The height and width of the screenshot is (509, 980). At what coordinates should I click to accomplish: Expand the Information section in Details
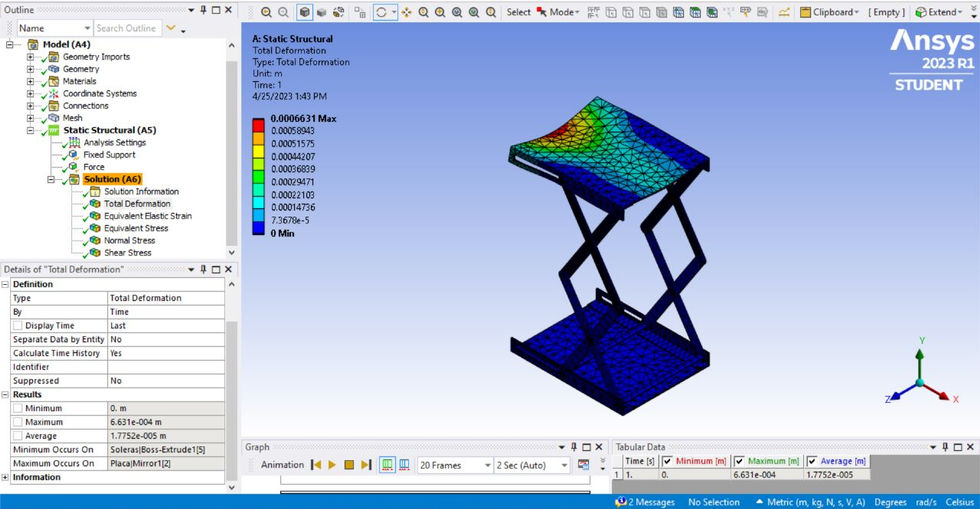(x=5, y=477)
